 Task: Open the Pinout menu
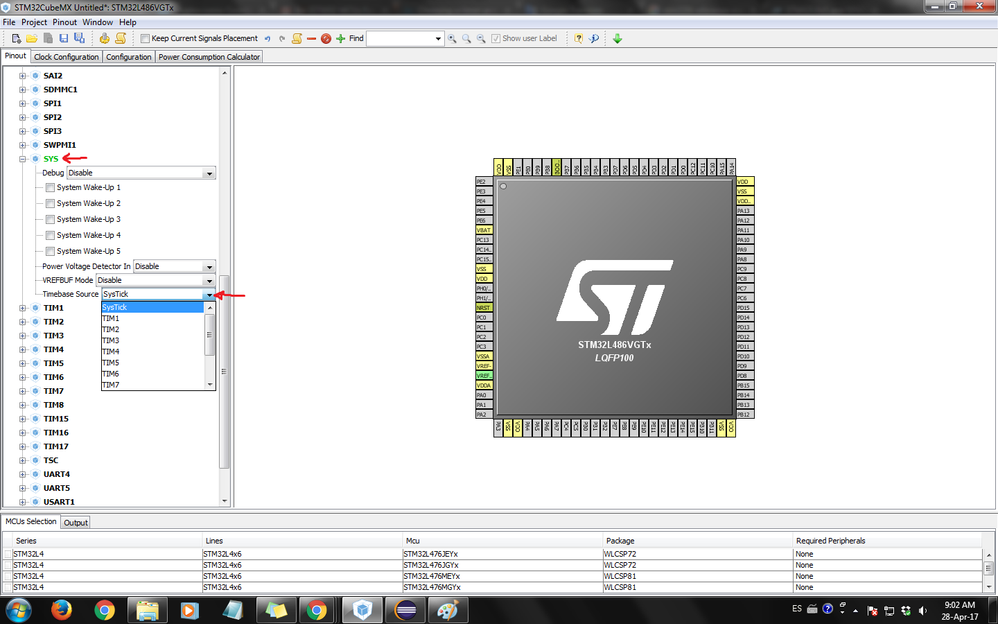point(65,22)
